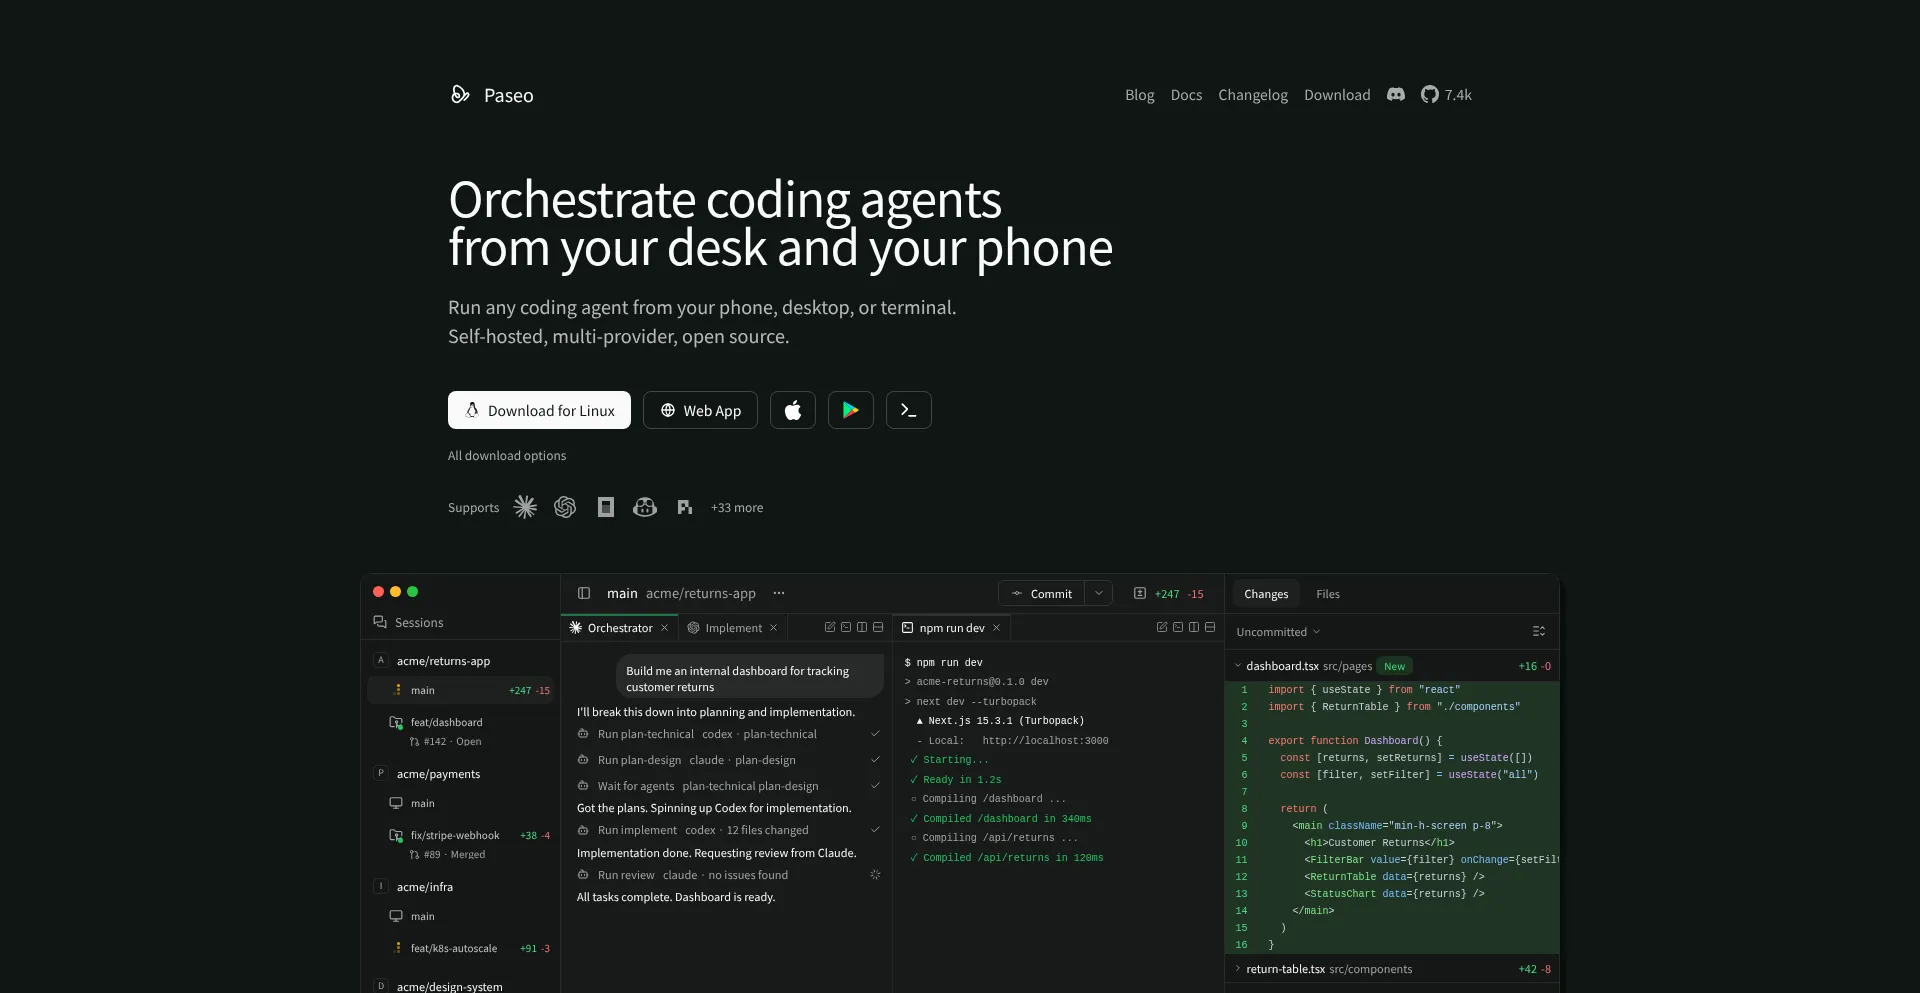The image size is (1920, 993).
Task: Switch to the Files tab
Action: (1328, 594)
